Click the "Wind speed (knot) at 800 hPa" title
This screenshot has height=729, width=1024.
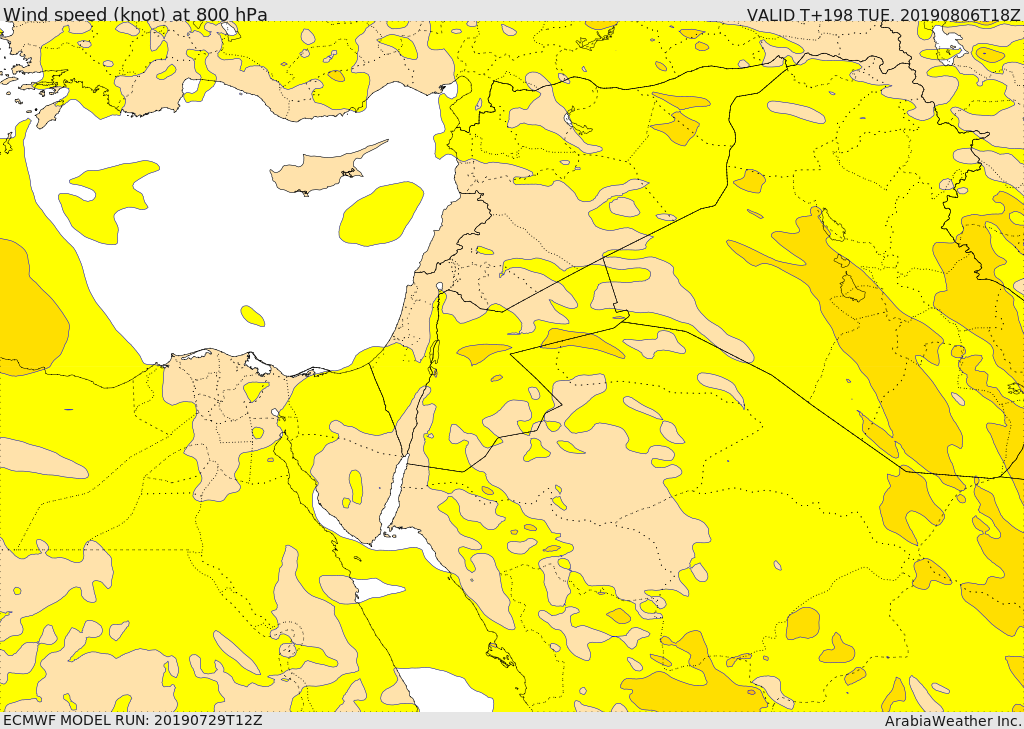[x=136, y=14]
